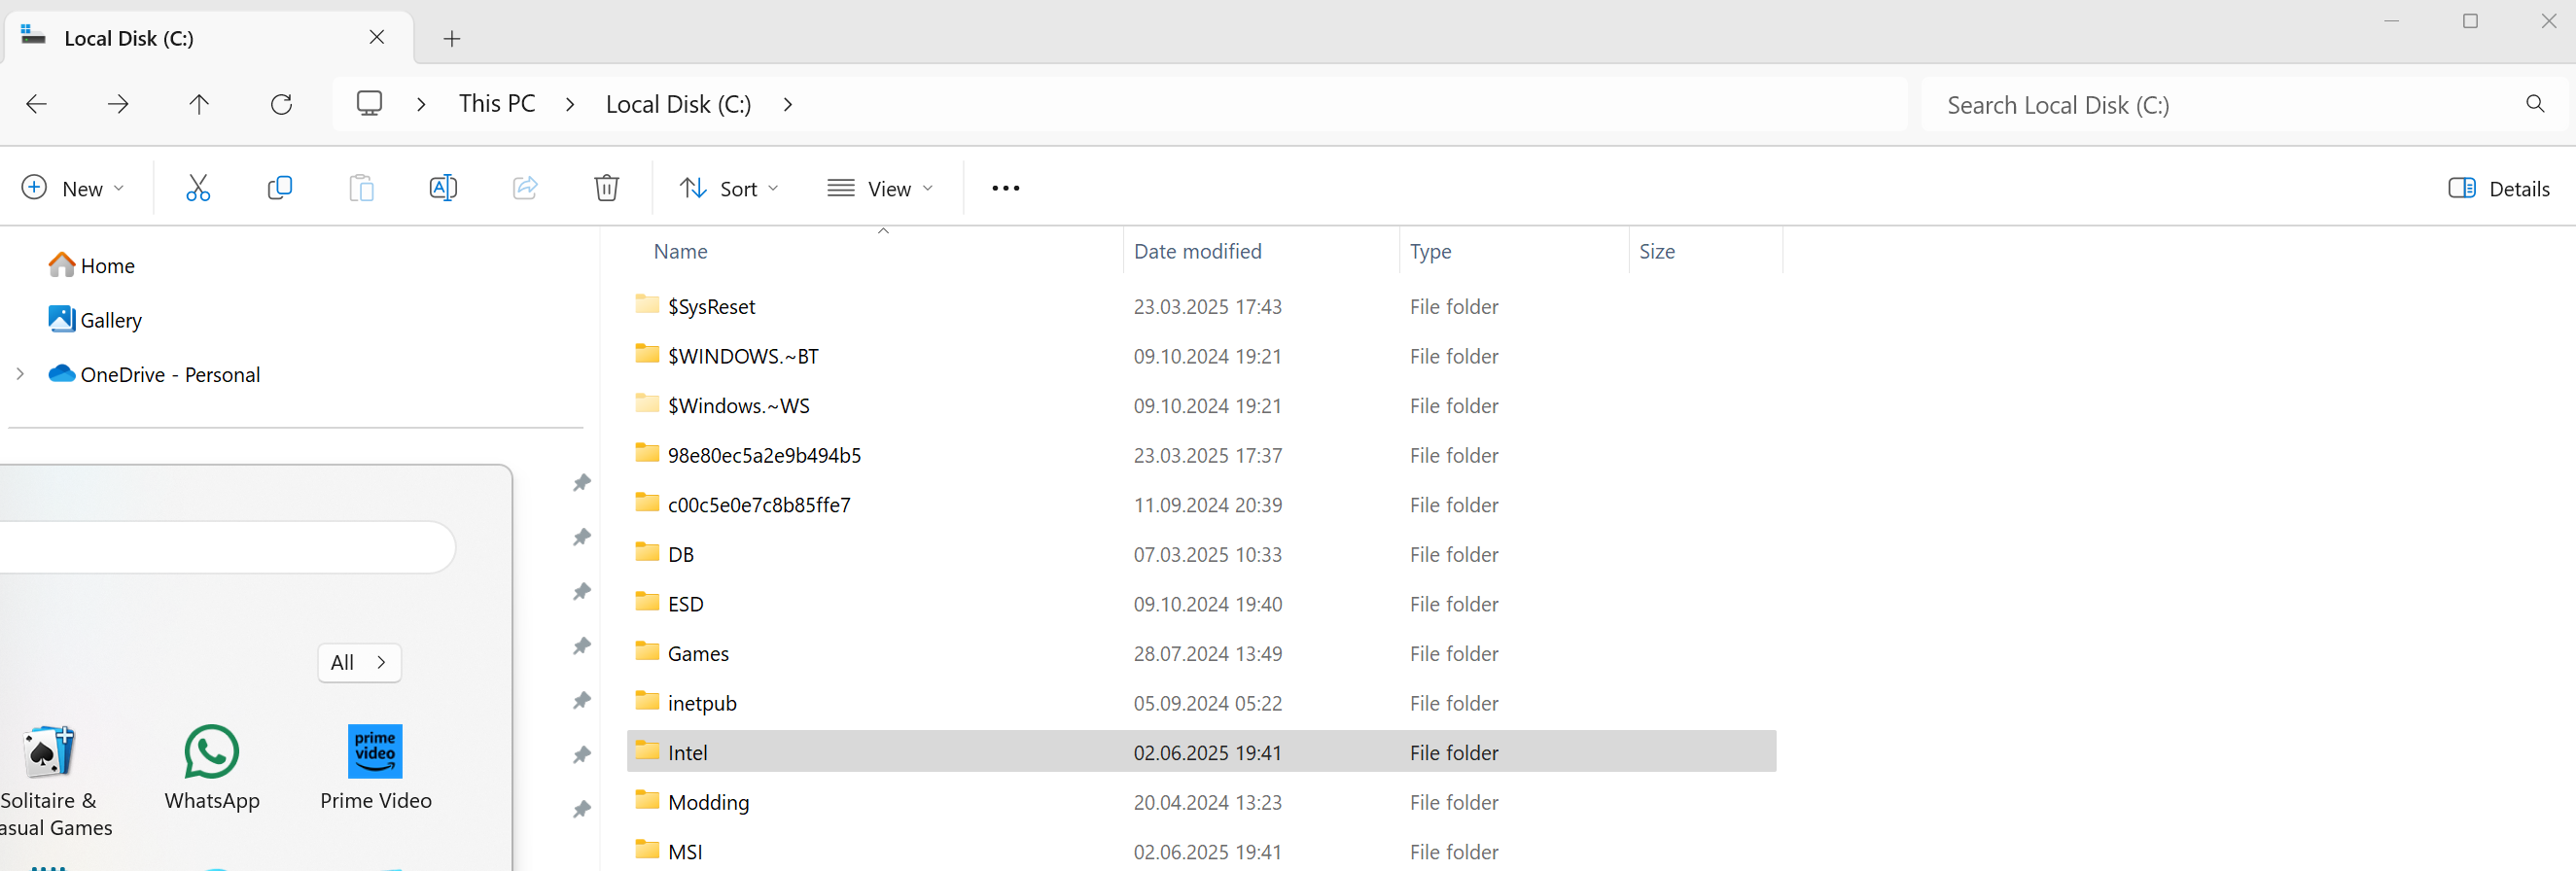Click the Copy icon in toolbar
Screen dimensions: 2576x871
pos(280,188)
